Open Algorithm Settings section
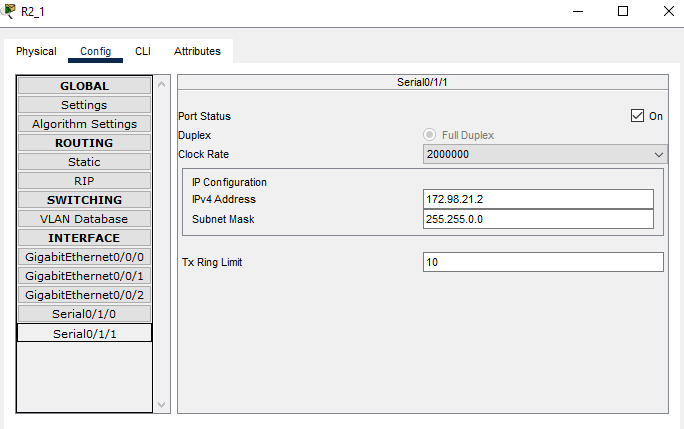 [84, 124]
